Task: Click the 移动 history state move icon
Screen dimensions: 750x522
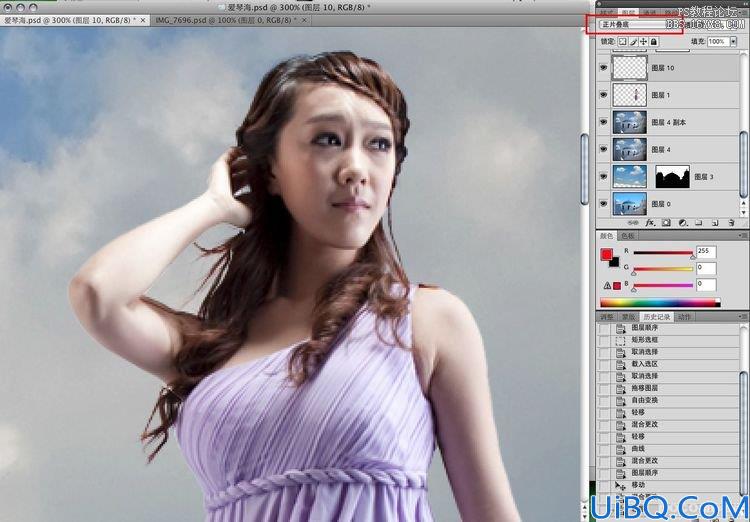Action: [x=620, y=485]
